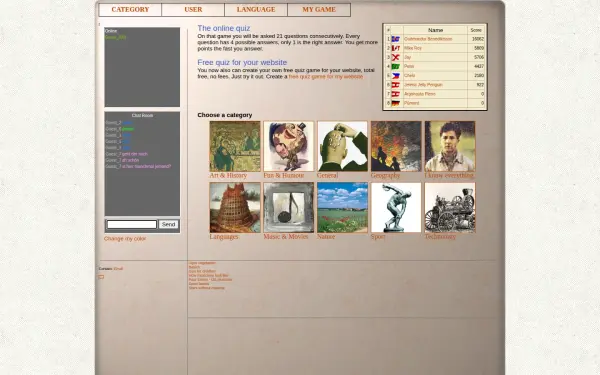Viewport: 600px width, 375px height.
Task: Select the Art & History category image
Action: [x=235, y=146]
